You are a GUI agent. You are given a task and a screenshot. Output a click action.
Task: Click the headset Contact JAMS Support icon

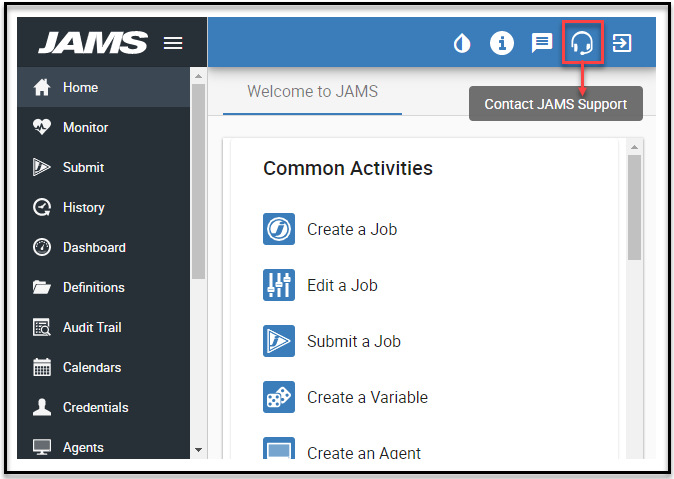[x=582, y=43]
